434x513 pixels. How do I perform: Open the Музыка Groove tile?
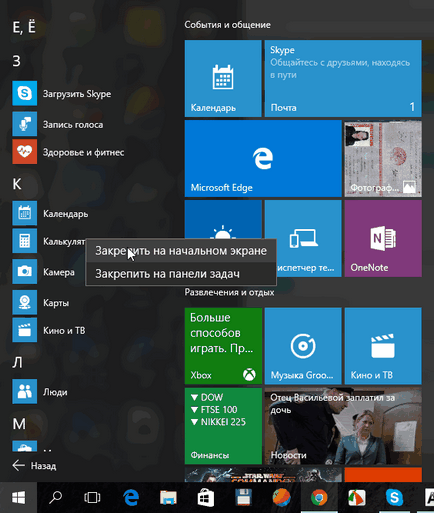pyautogui.click(x=303, y=346)
